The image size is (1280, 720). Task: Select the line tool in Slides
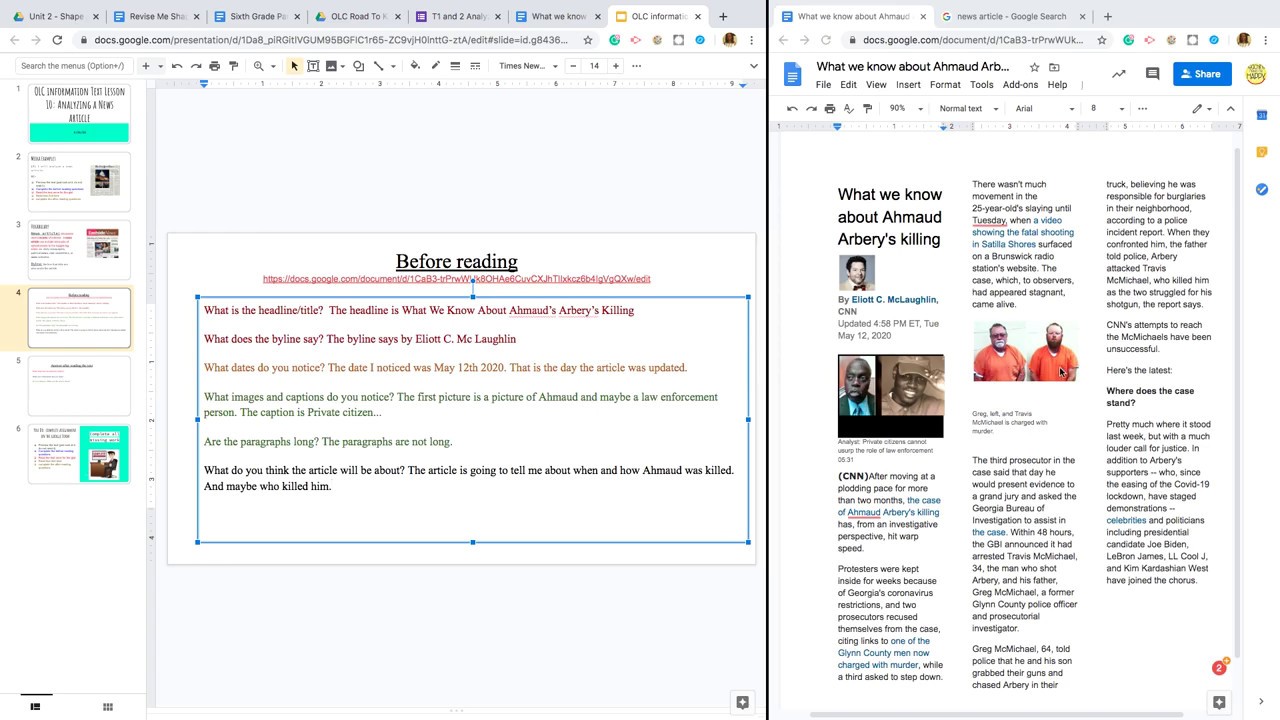click(378, 66)
